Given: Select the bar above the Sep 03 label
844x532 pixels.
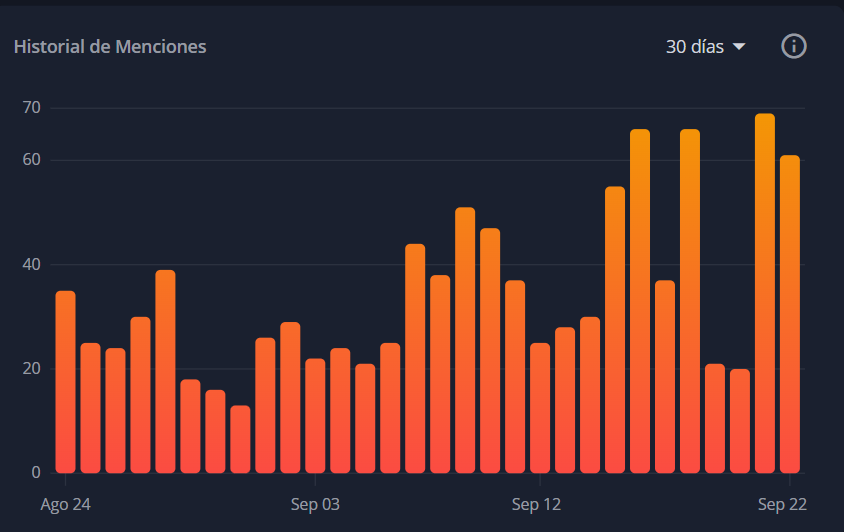Looking at the screenshot, I should click(315, 415).
